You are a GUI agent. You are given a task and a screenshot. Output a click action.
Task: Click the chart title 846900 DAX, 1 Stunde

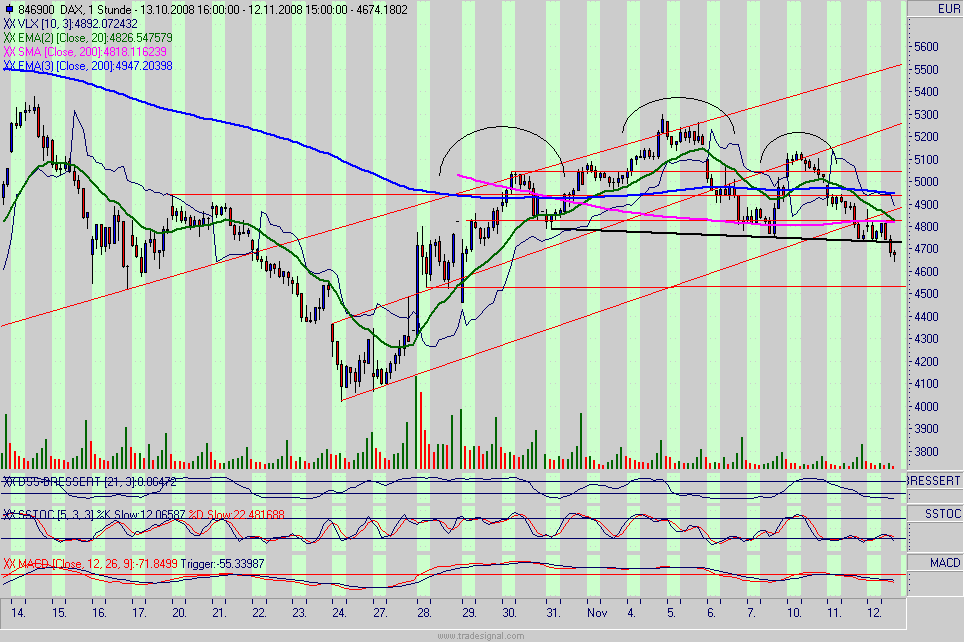tap(74, 10)
